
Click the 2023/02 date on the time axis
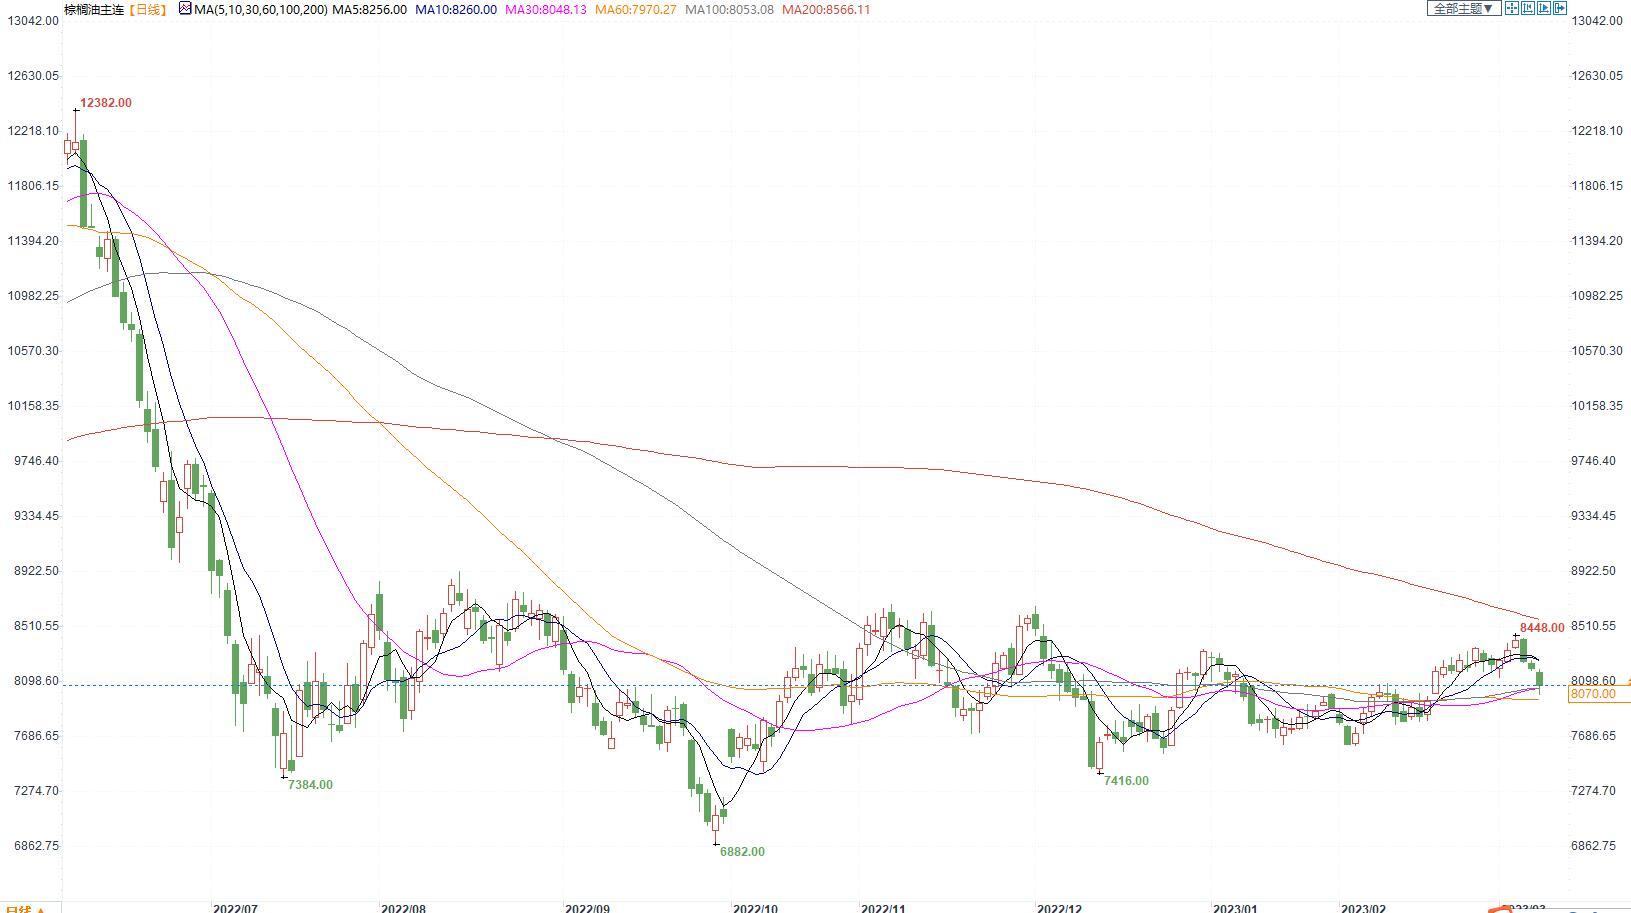[x=1364, y=908]
